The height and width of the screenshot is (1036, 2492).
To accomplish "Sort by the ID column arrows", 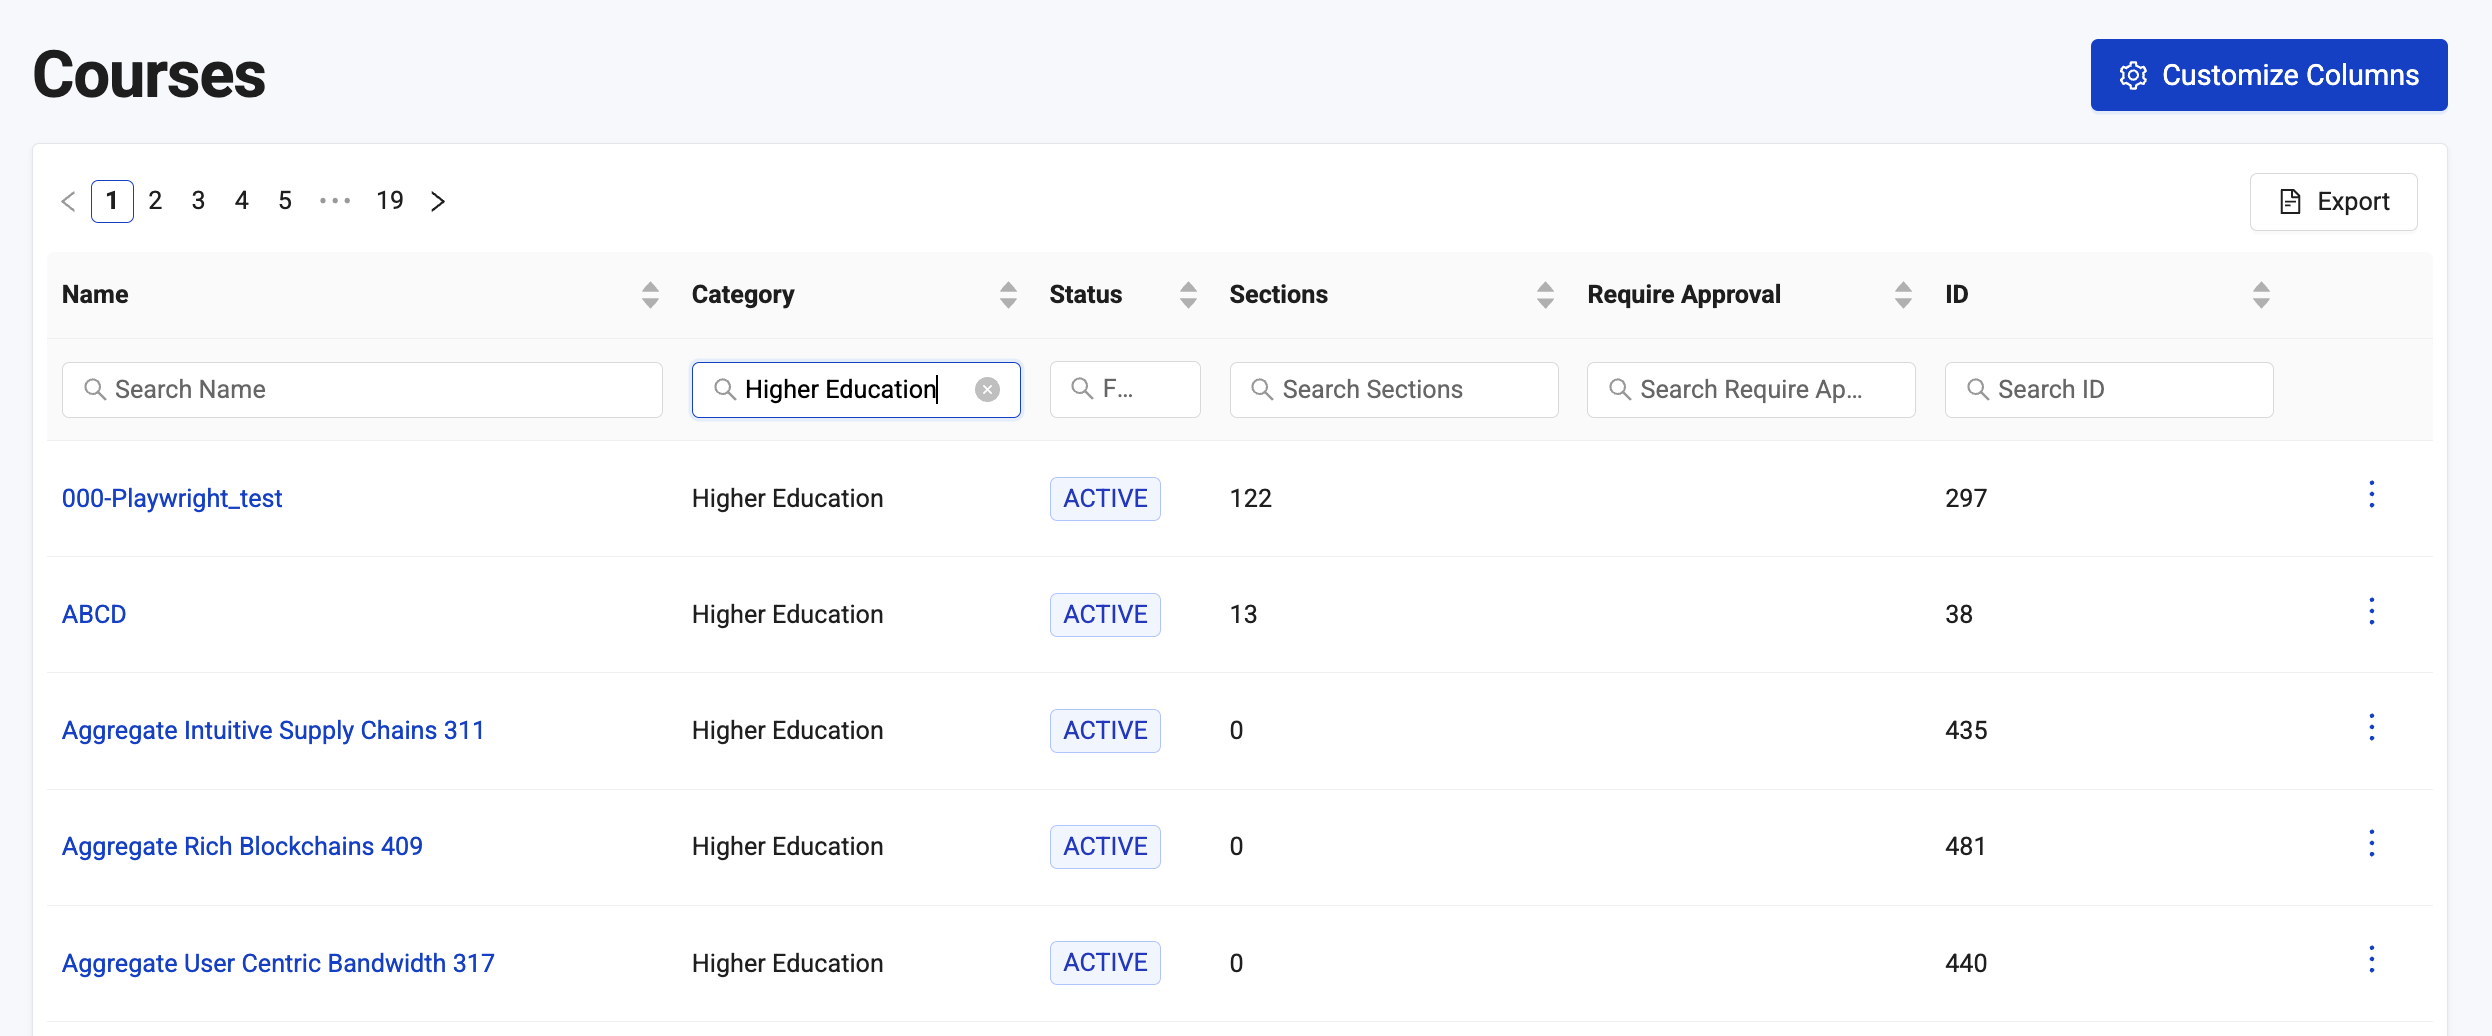I will (2261, 295).
